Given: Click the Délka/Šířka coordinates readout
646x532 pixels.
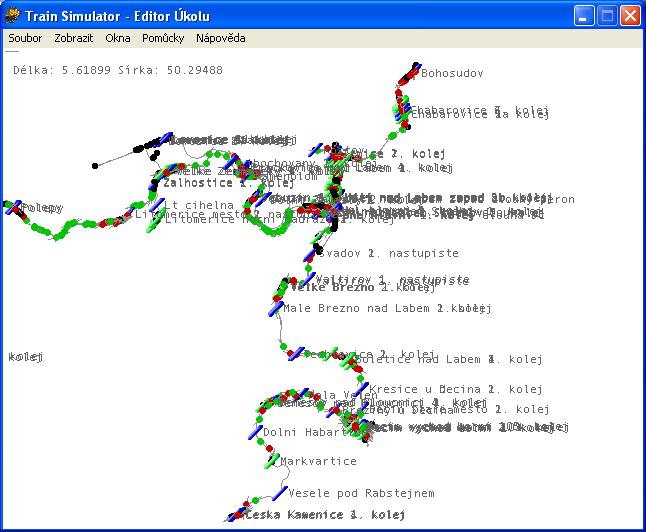Looking at the screenshot, I should [118, 70].
